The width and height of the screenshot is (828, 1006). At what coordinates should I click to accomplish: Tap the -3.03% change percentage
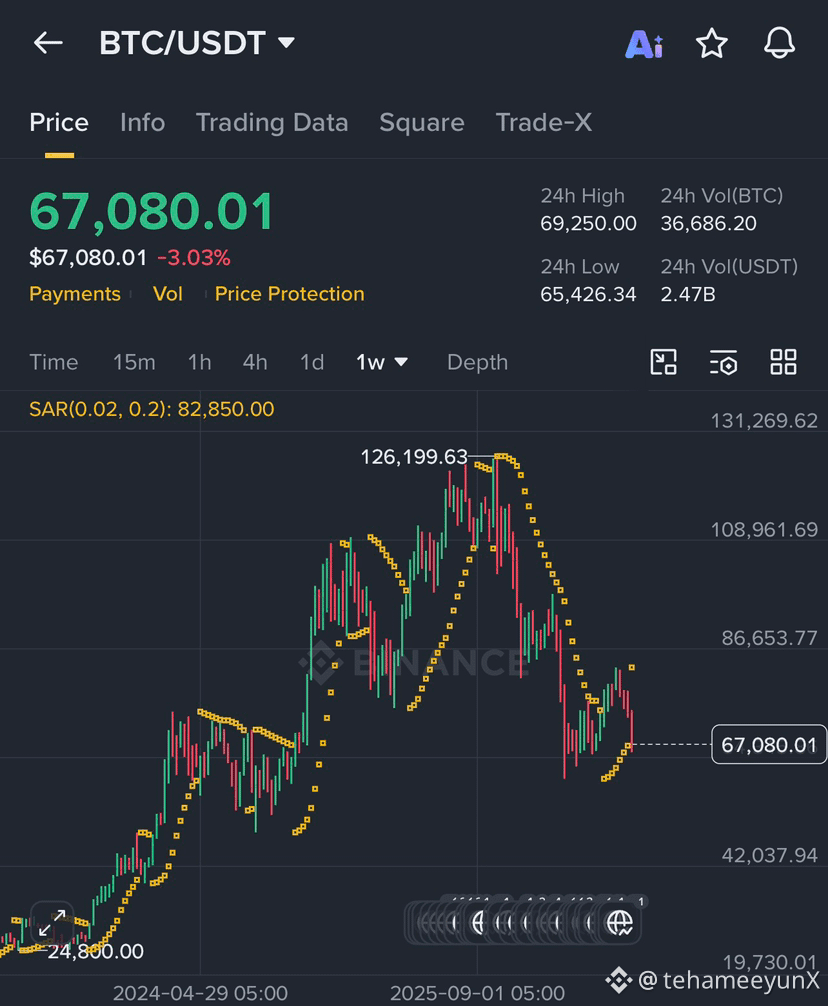point(194,258)
